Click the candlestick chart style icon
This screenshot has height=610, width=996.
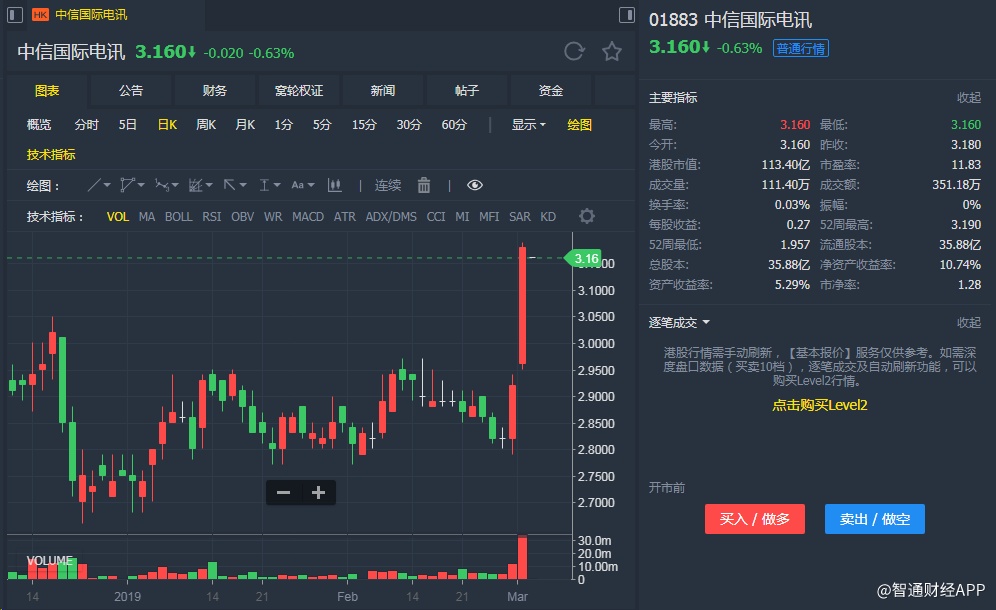[334, 185]
